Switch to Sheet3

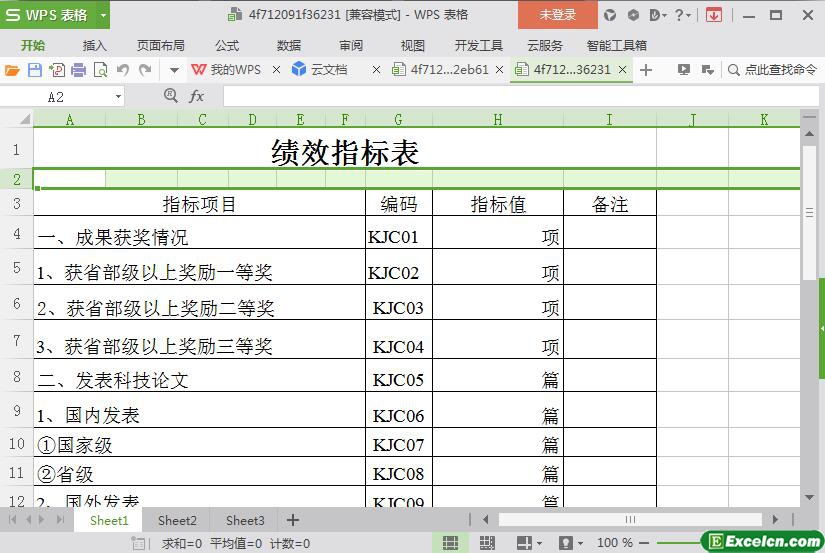245,520
